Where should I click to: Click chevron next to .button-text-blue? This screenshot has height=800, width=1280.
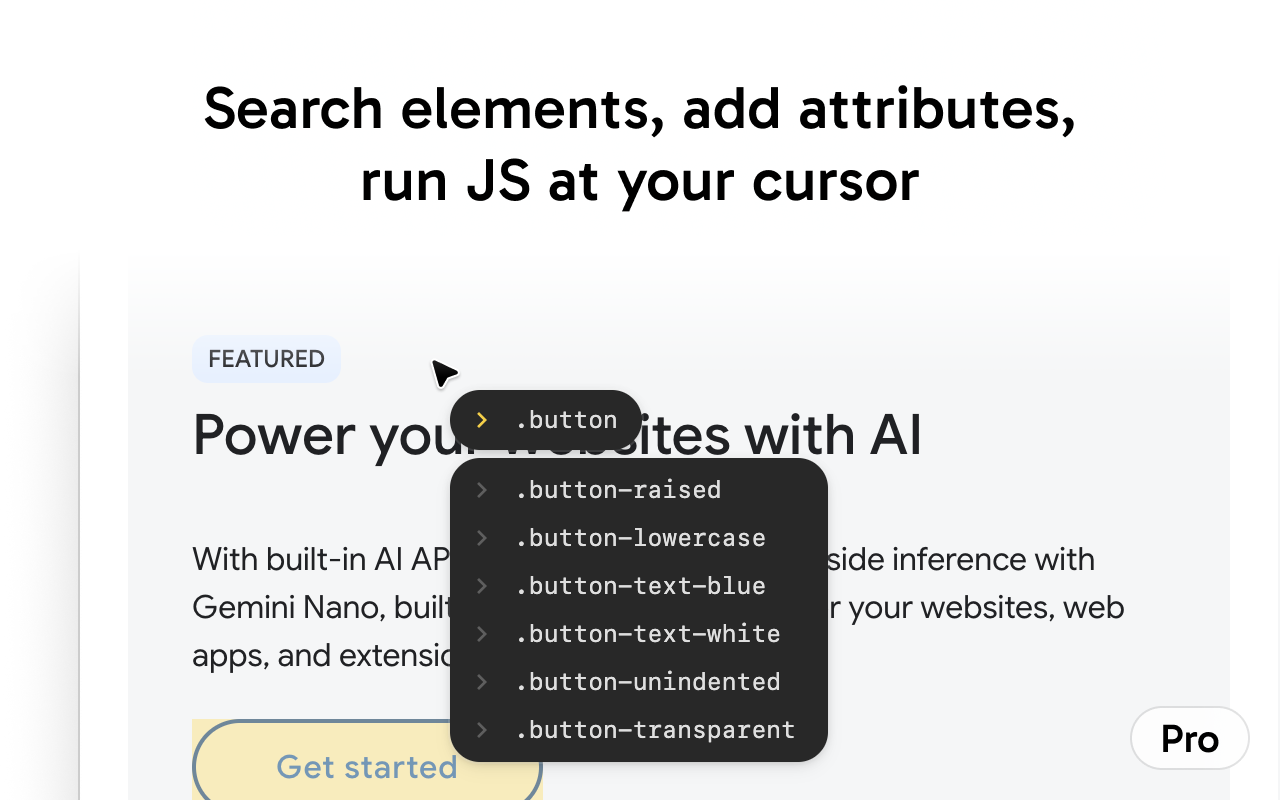click(482, 586)
